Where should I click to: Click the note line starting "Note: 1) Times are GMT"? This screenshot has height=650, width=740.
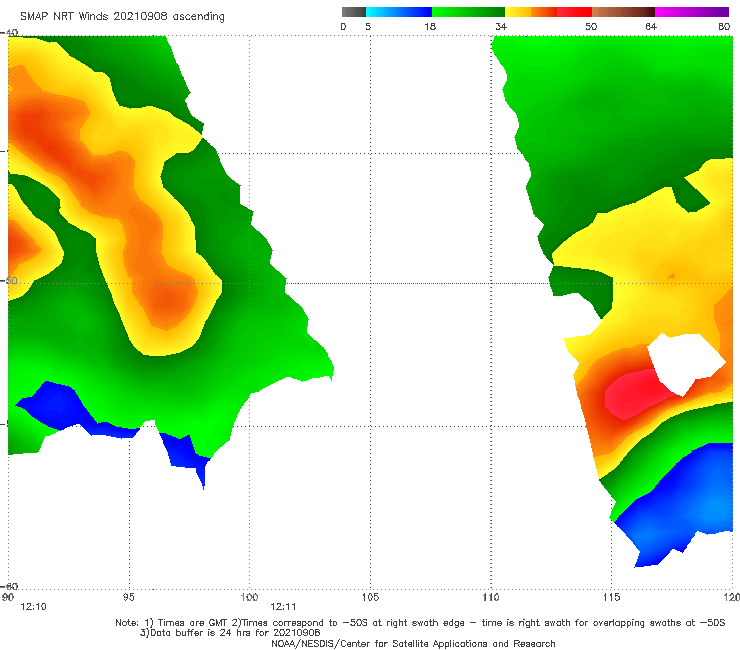420,623
